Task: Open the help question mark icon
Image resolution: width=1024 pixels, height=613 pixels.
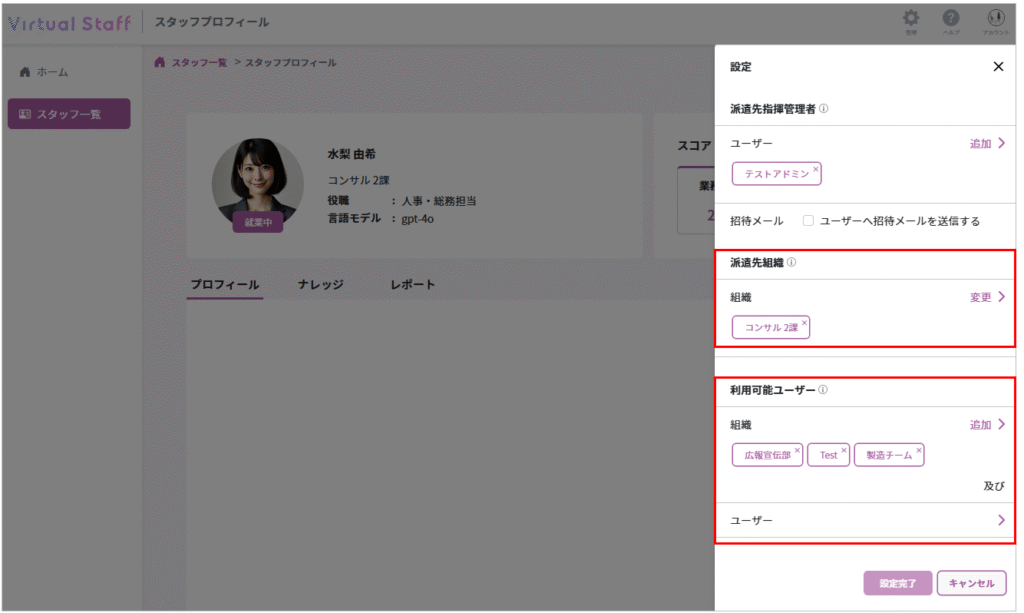Action: (x=951, y=20)
